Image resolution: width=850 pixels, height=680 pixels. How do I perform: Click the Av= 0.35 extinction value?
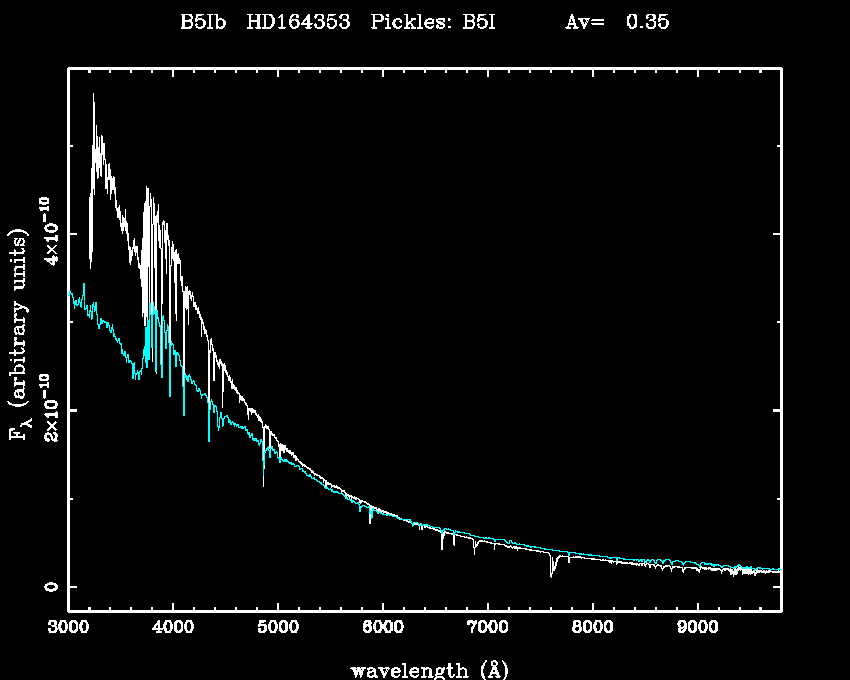tap(616, 23)
